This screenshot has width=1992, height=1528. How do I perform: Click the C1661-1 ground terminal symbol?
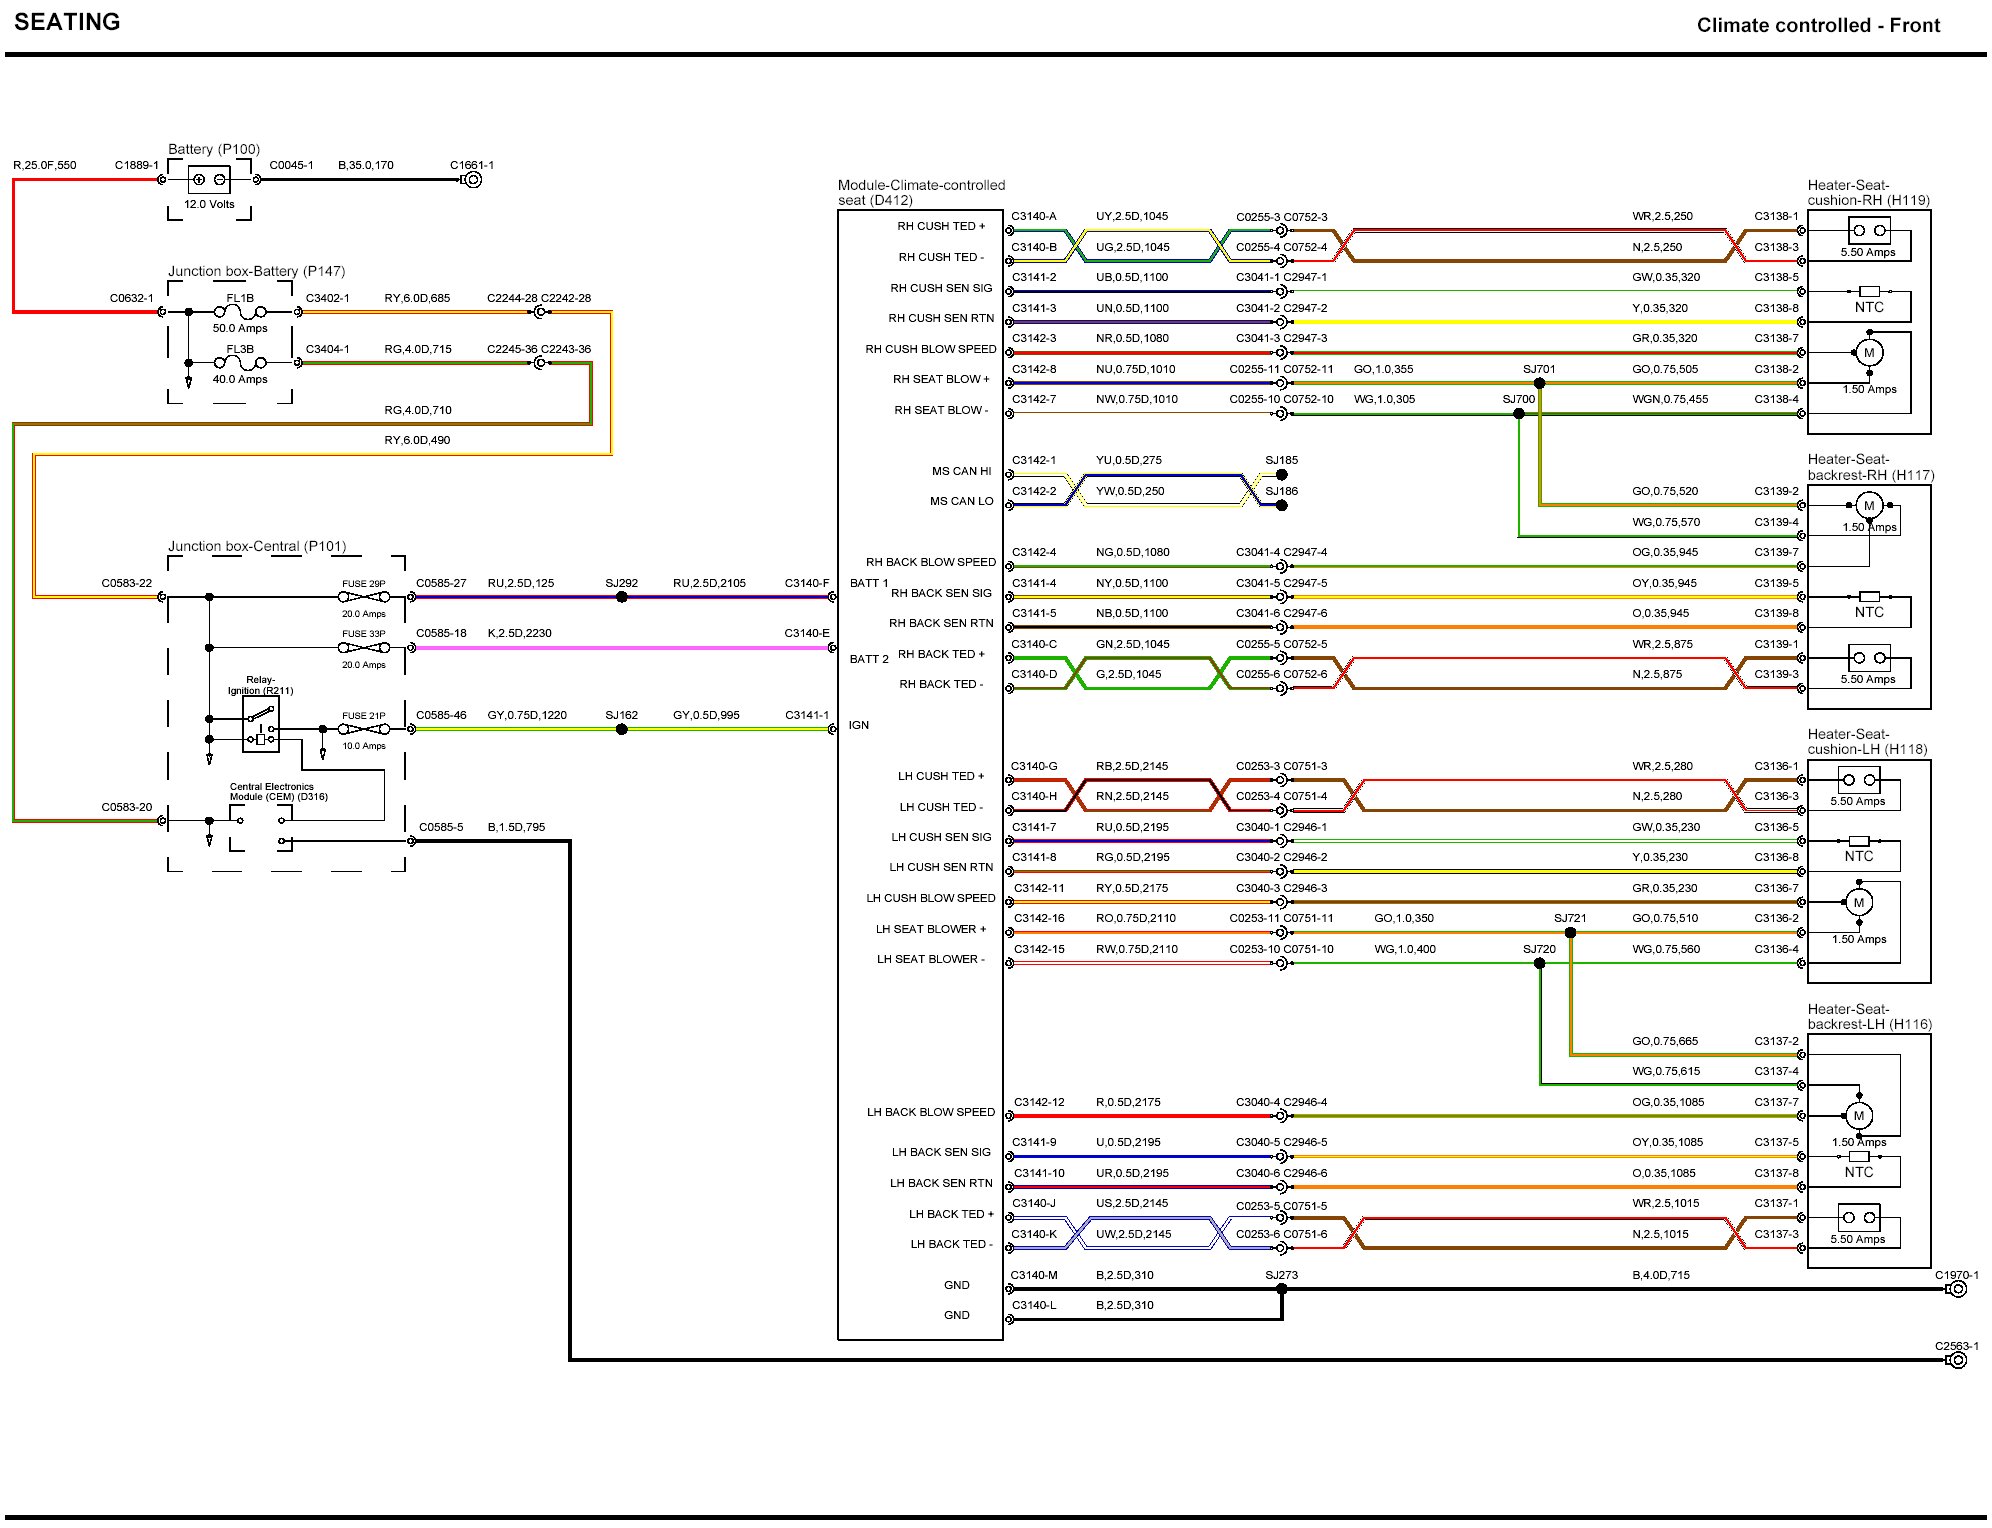[x=473, y=180]
